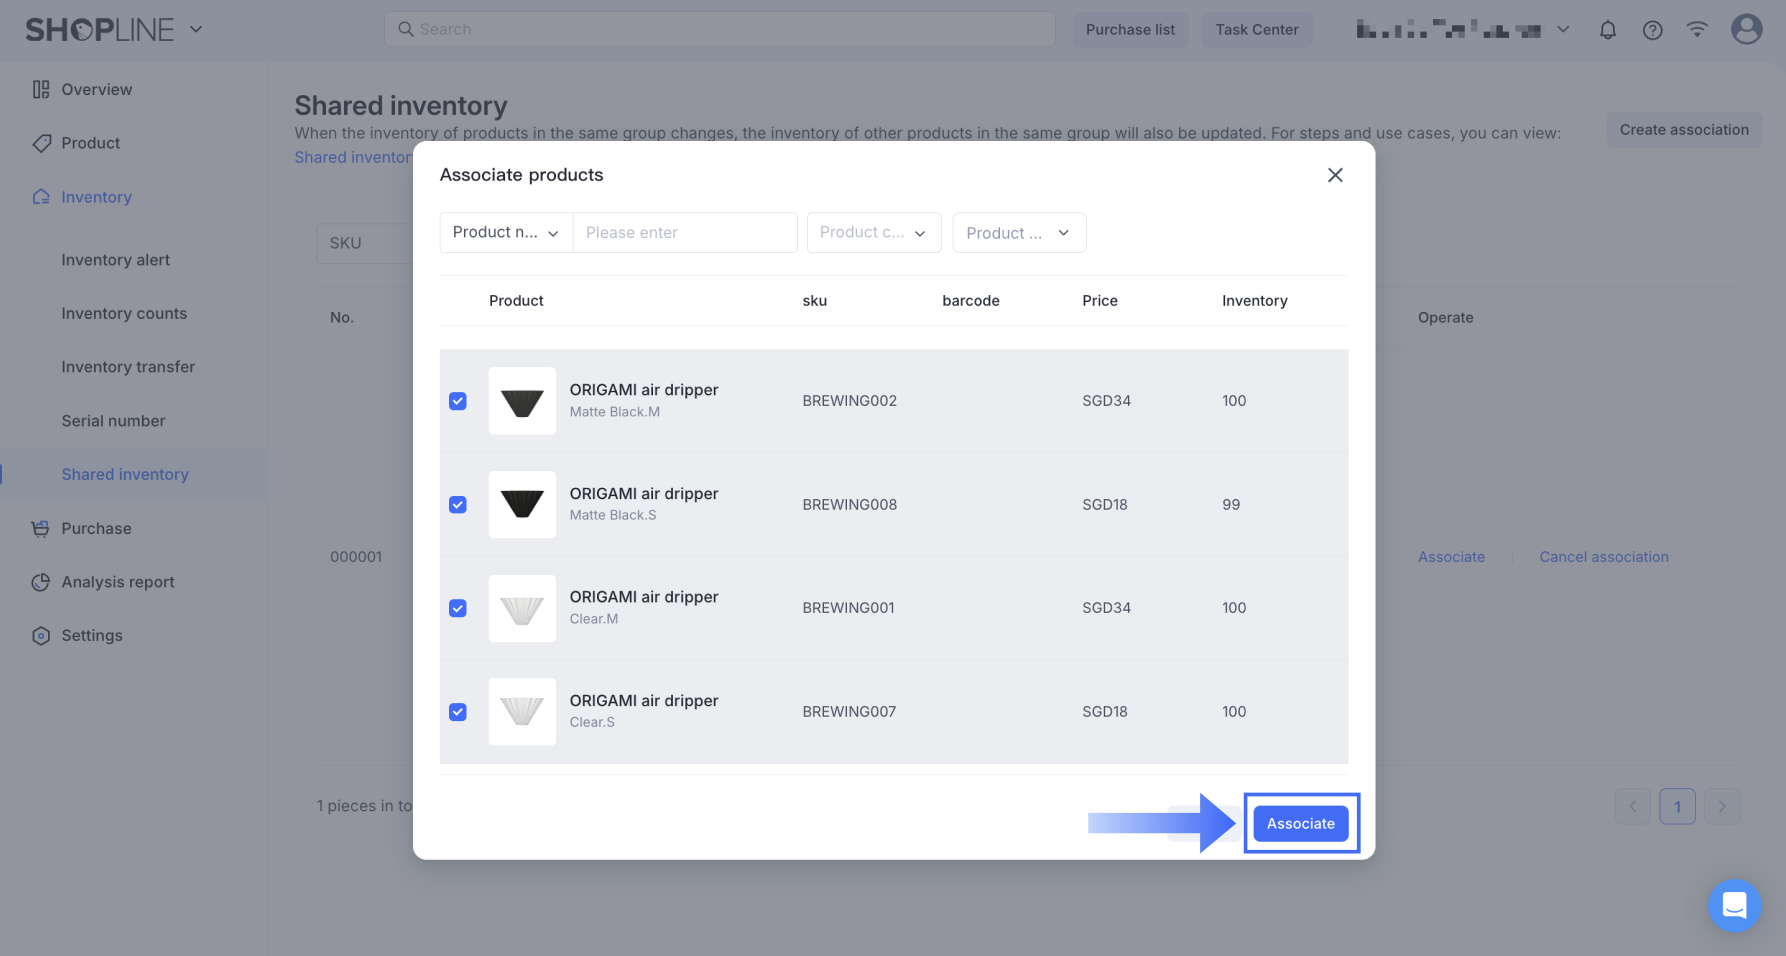The height and width of the screenshot is (956, 1786).
Task: Click the Please enter search field
Action: 685,233
